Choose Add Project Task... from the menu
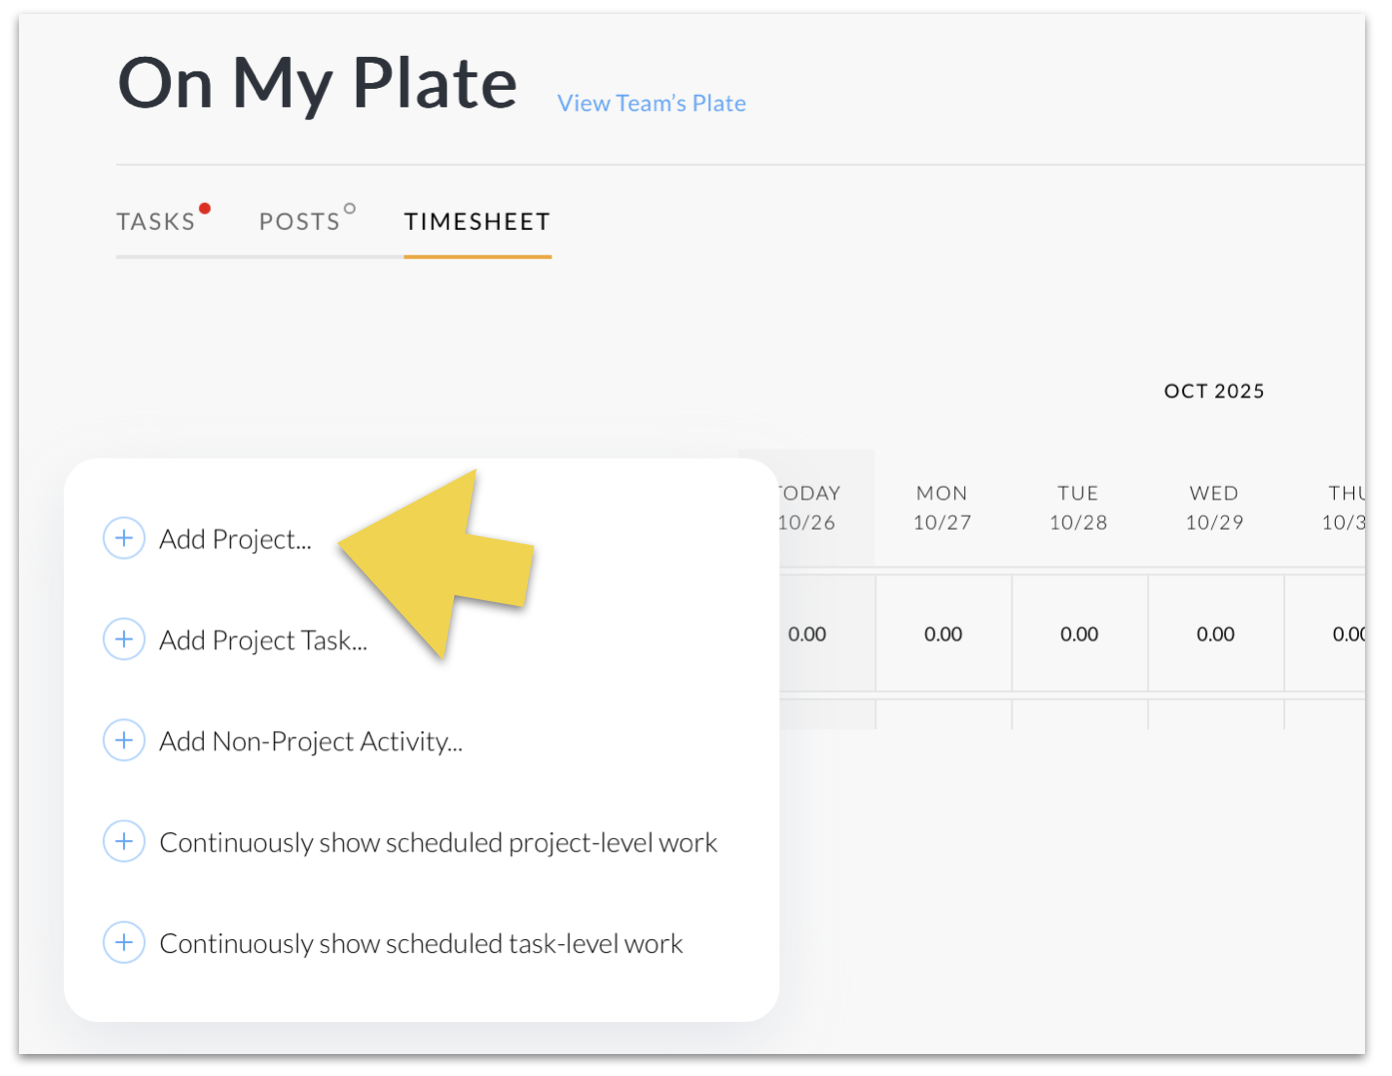Image resolution: width=1392 pixels, height=1076 pixels. click(x=263, y=640)
